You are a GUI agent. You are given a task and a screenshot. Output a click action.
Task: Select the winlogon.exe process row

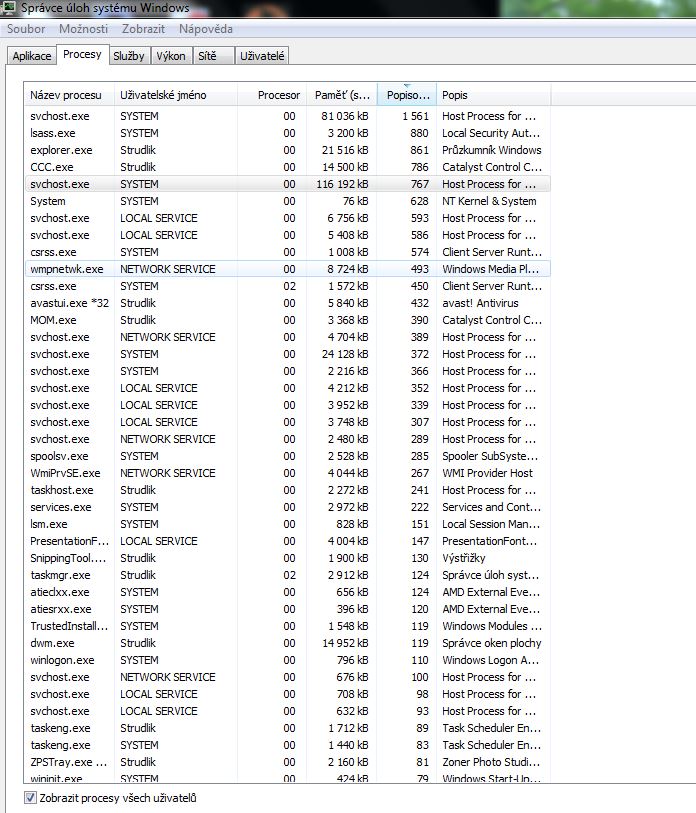click(x=287, y=660)
